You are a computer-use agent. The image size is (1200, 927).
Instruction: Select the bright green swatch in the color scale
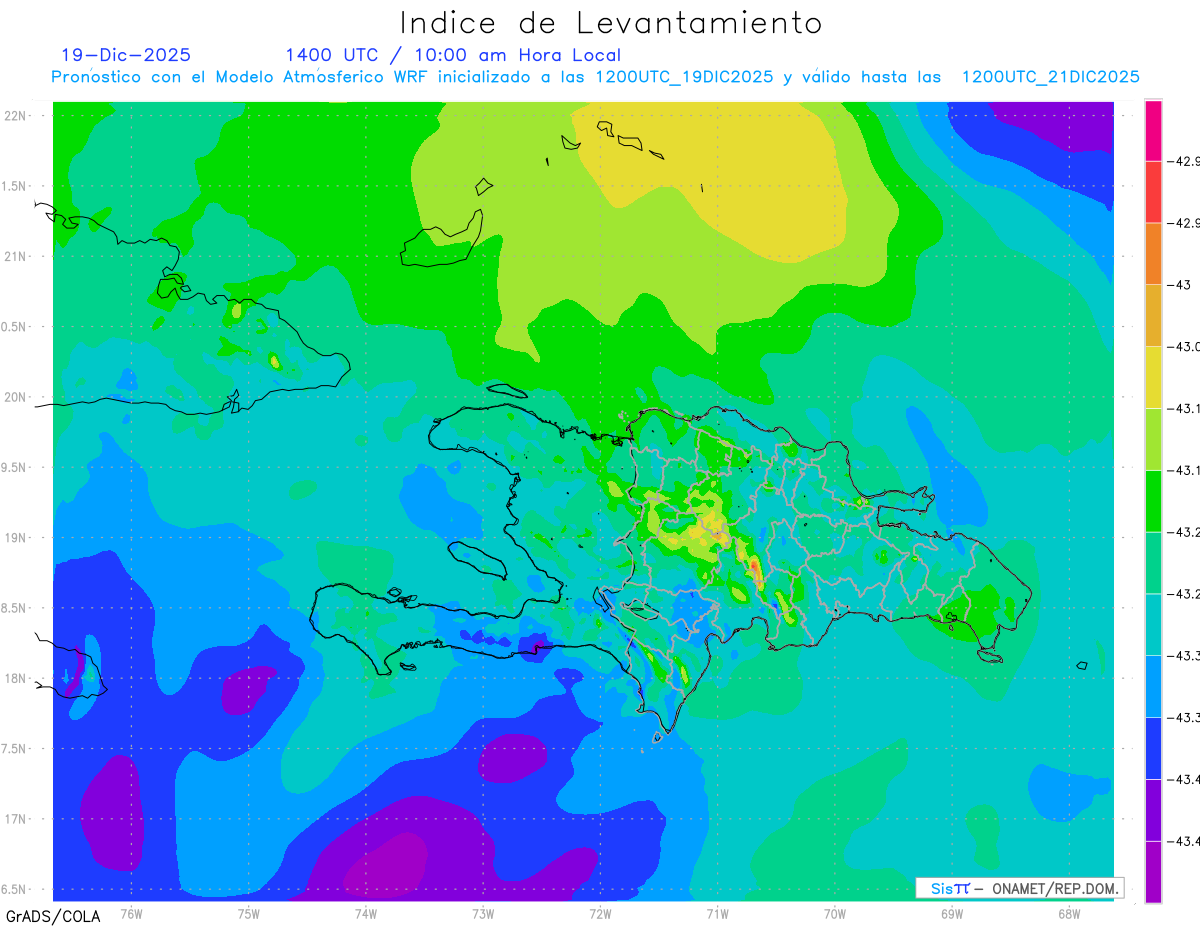point(1153,501)
